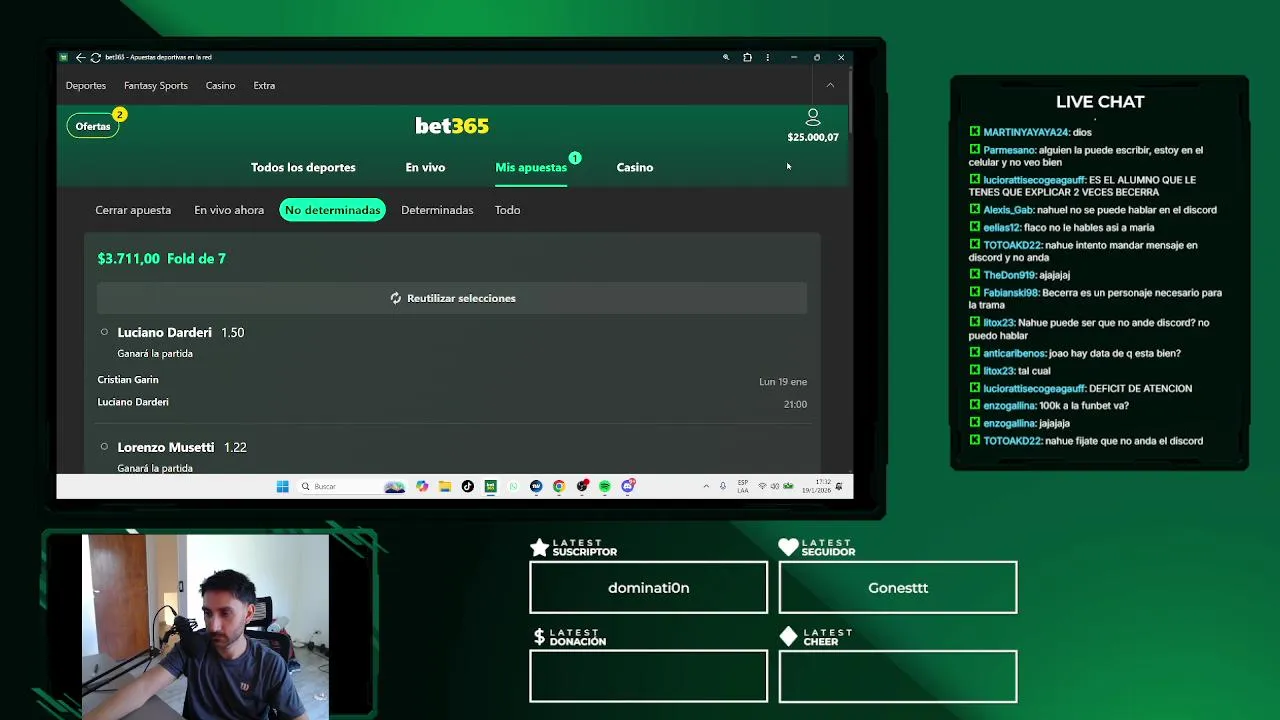Click the Lun 19 ene match date

pyautogui.click(x=783, y=382)
